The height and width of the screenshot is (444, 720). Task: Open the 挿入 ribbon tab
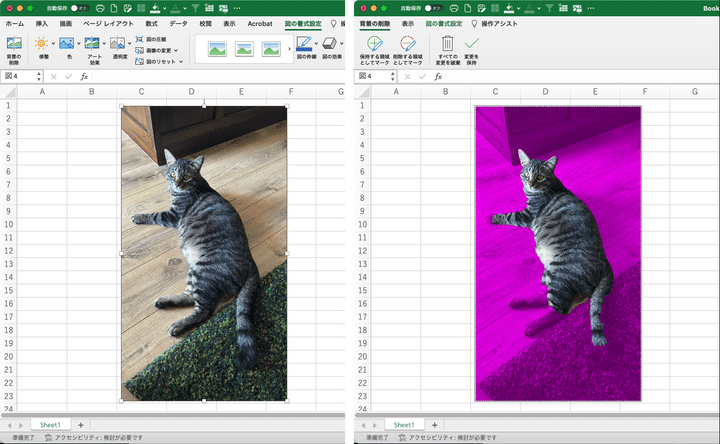42,22
